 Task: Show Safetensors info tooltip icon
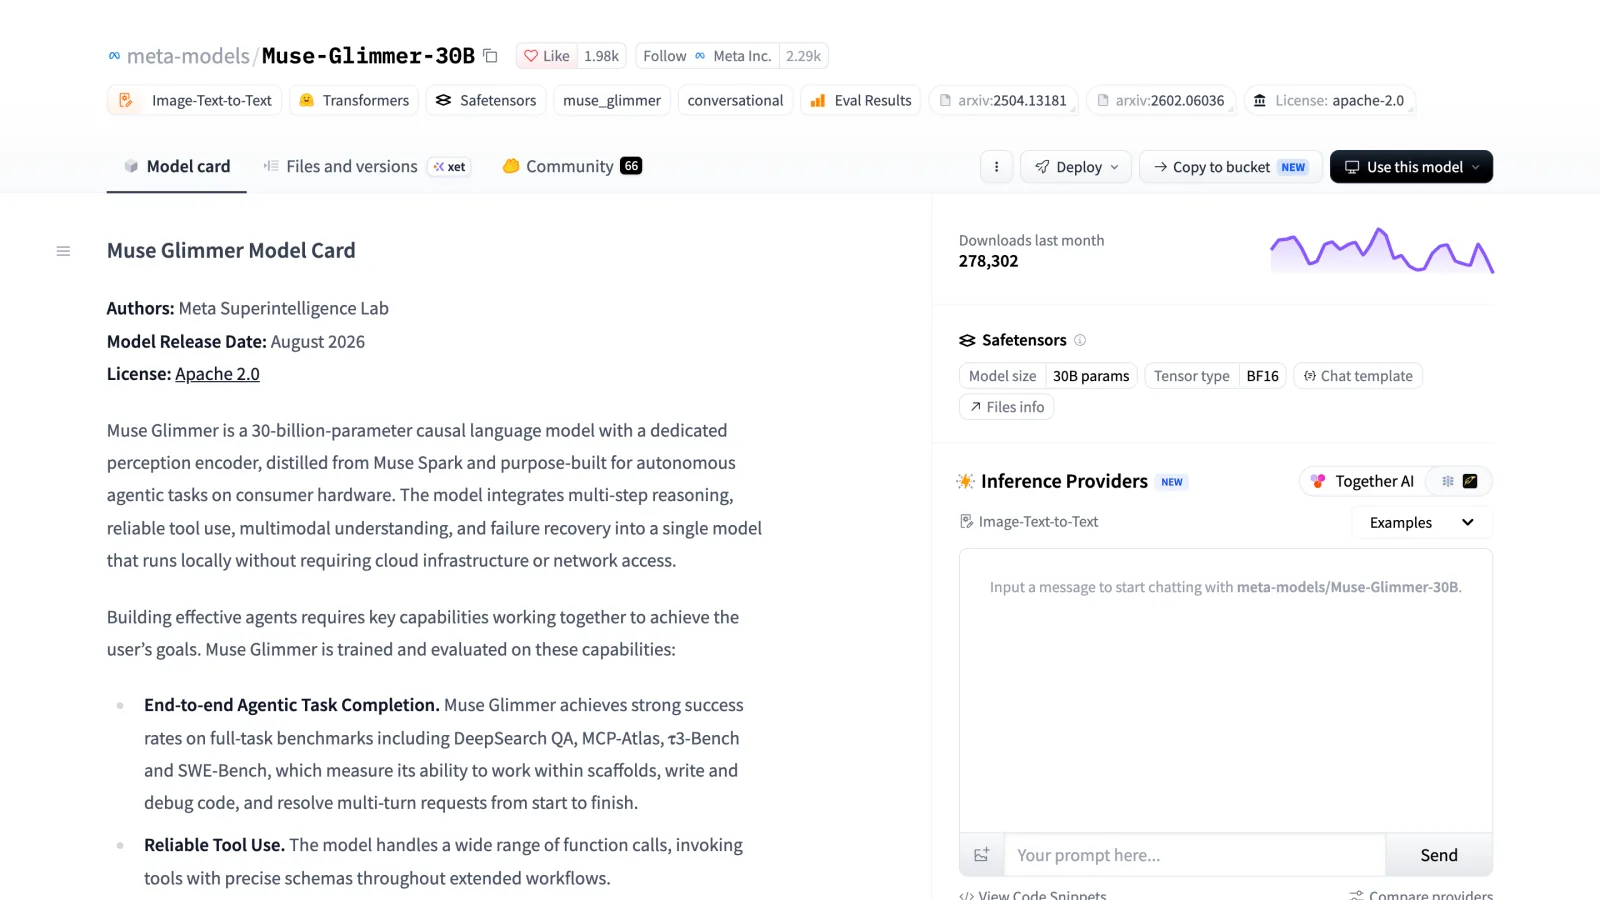click(1080, 340)
